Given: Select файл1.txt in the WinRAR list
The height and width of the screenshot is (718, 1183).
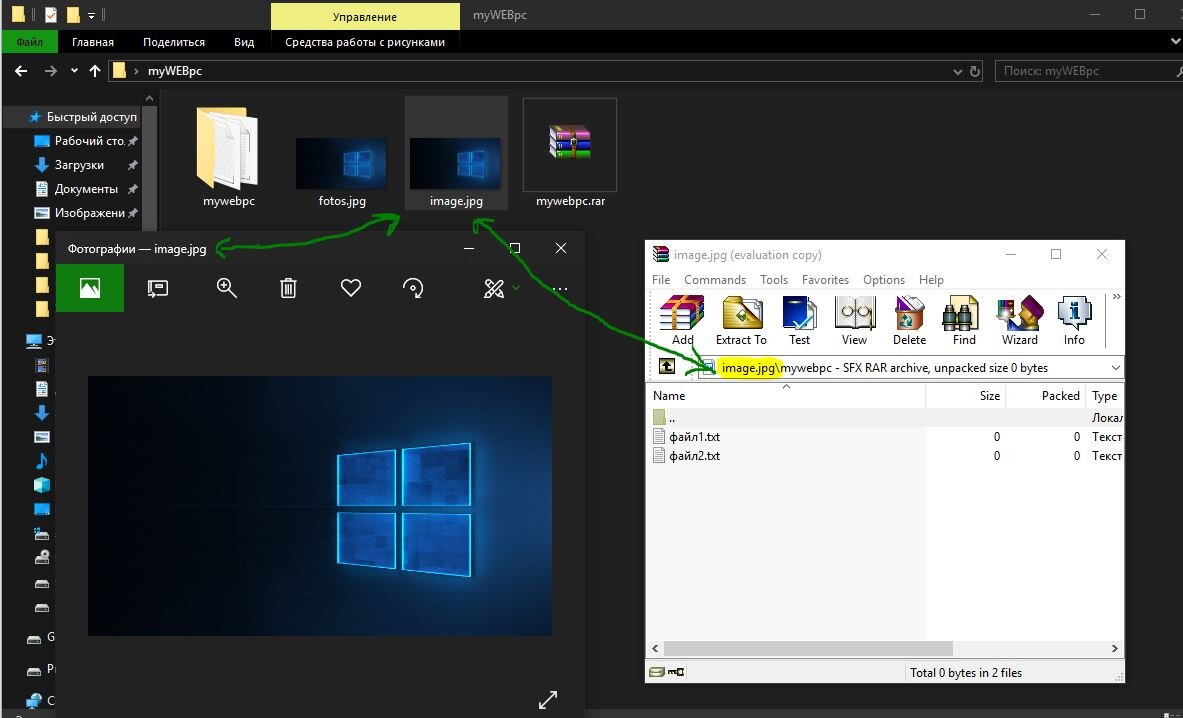Looking at the screenshot, I should 687,437.
